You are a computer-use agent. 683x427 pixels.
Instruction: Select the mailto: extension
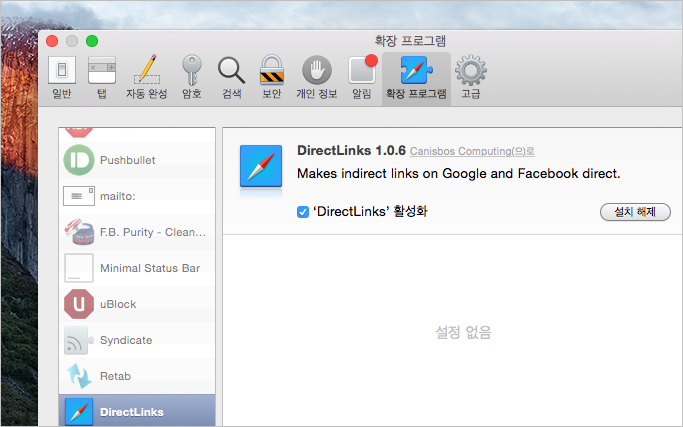pos(137,196)
